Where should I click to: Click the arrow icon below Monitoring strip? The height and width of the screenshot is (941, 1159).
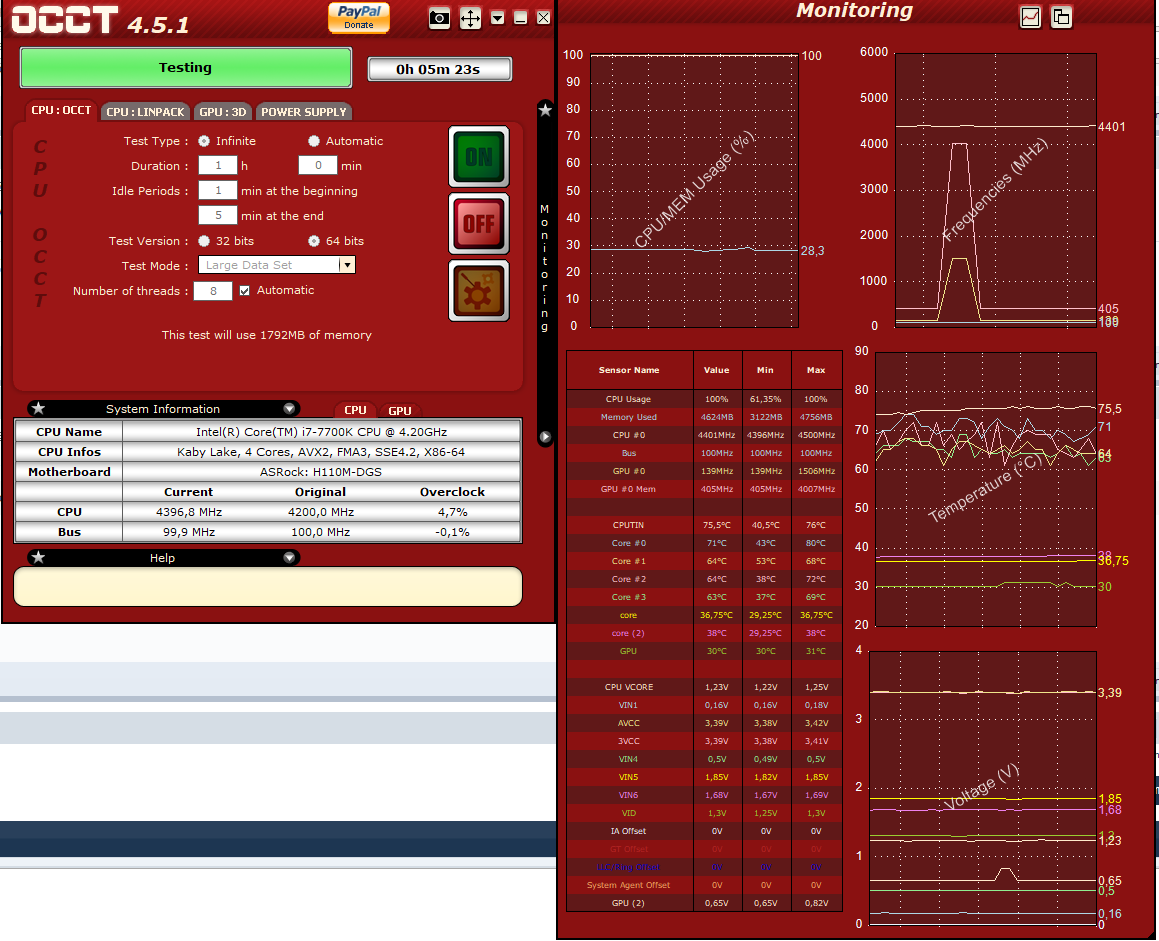[545, 437]
